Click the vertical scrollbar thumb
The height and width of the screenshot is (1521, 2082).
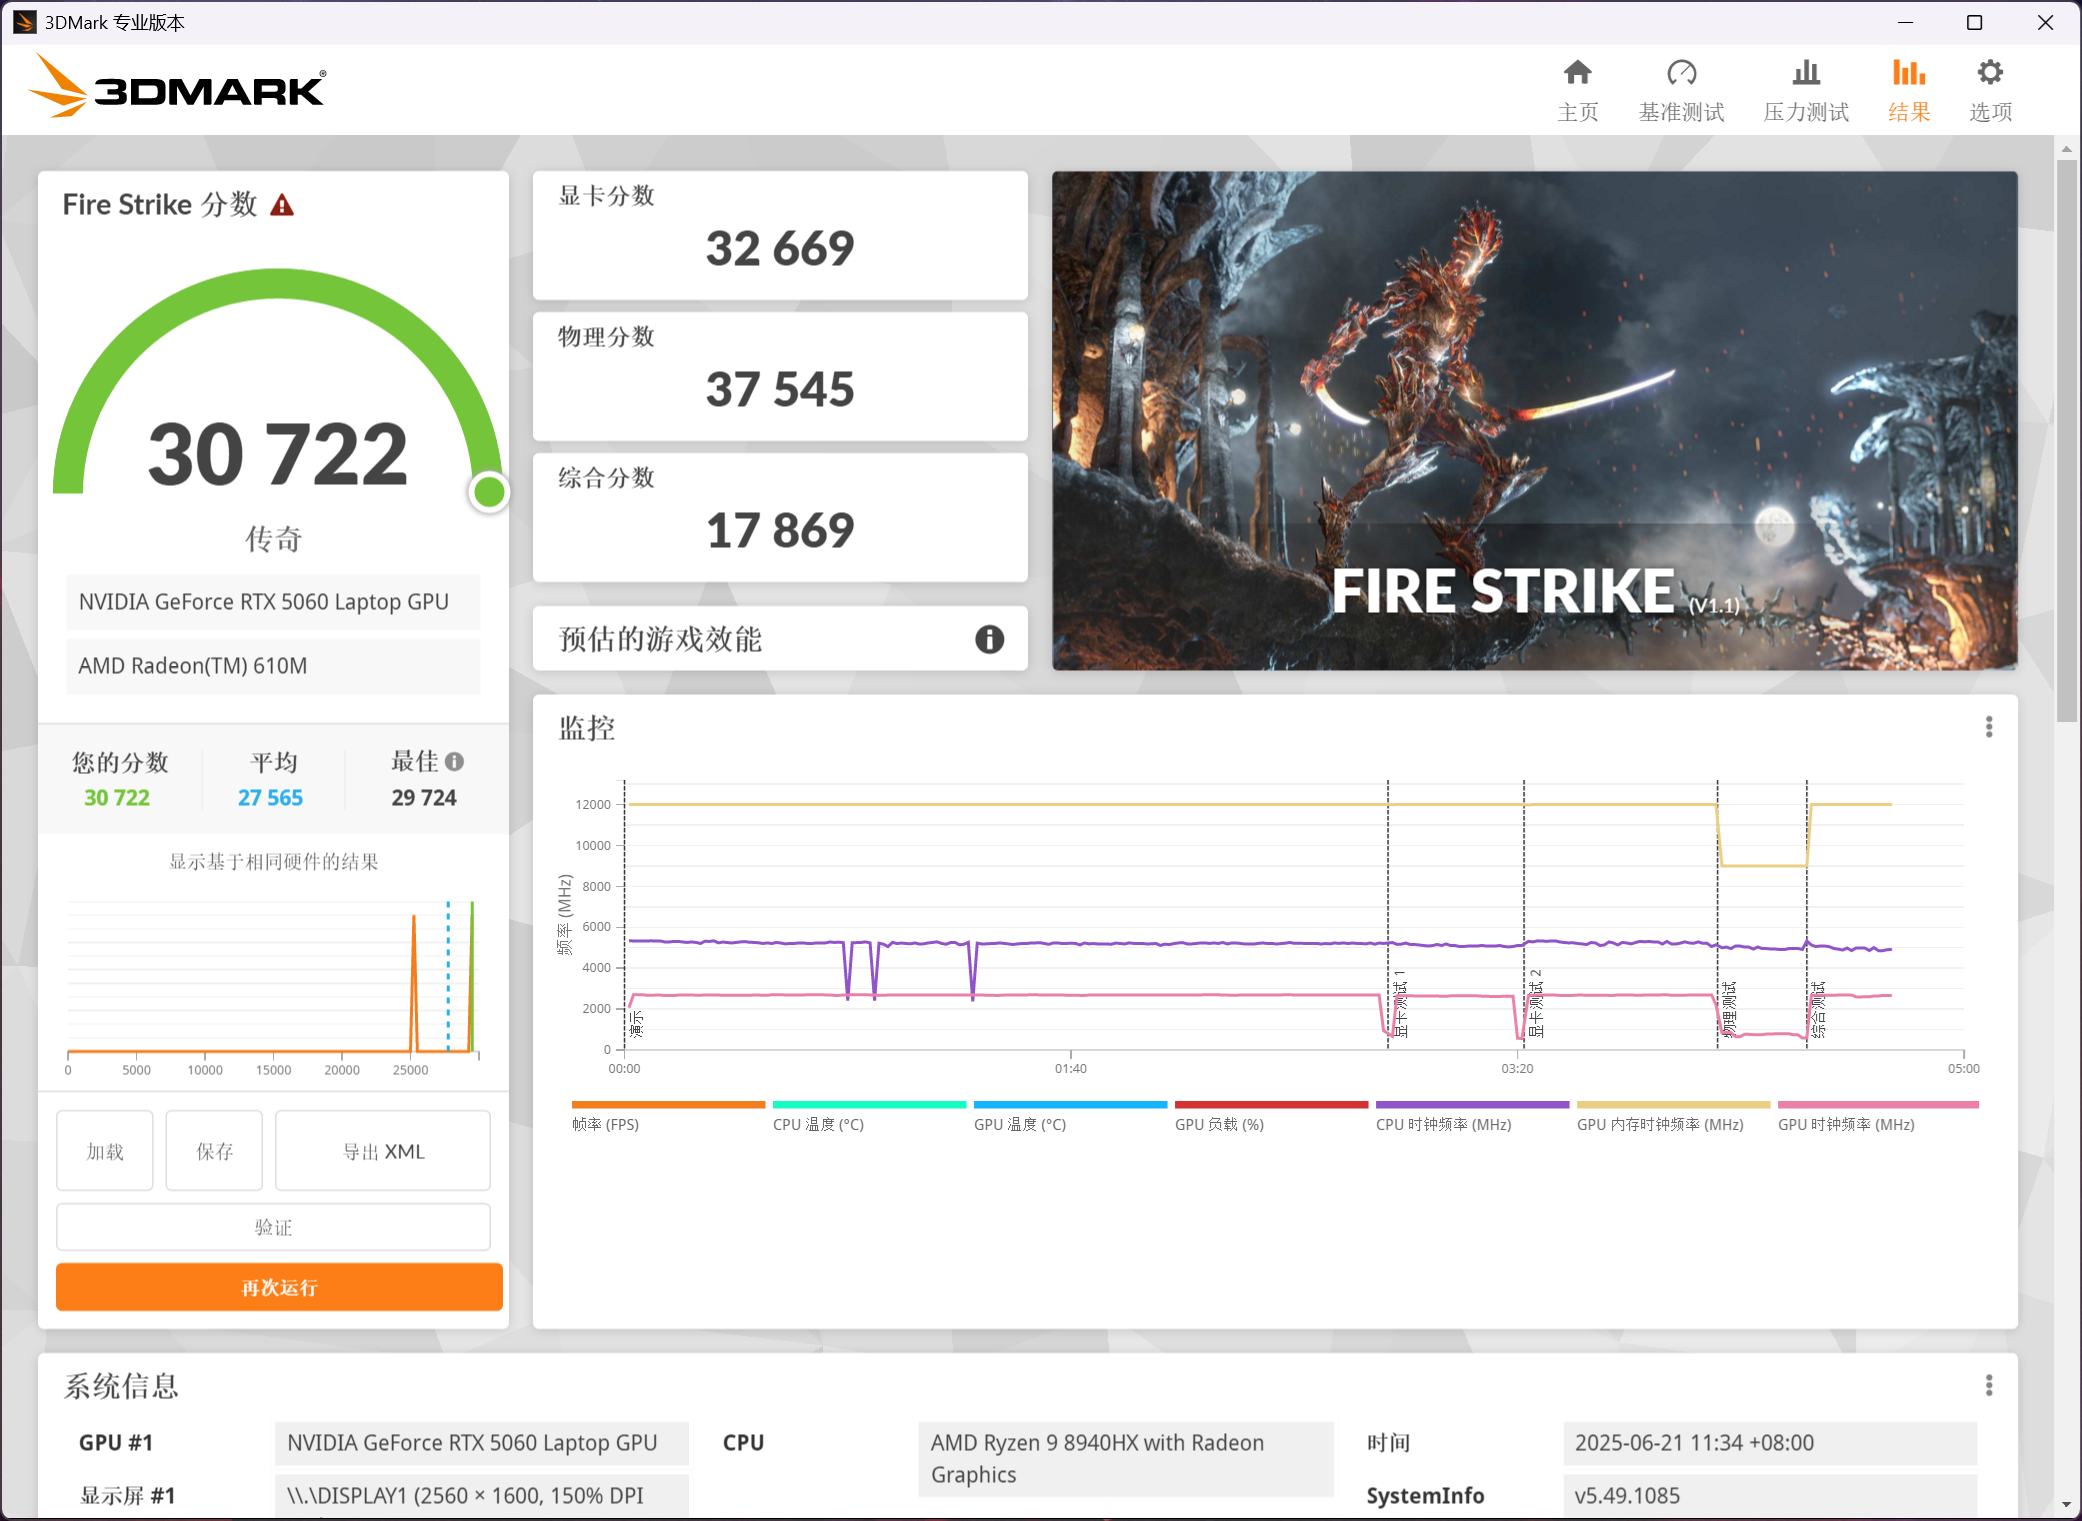[2066, 440]
